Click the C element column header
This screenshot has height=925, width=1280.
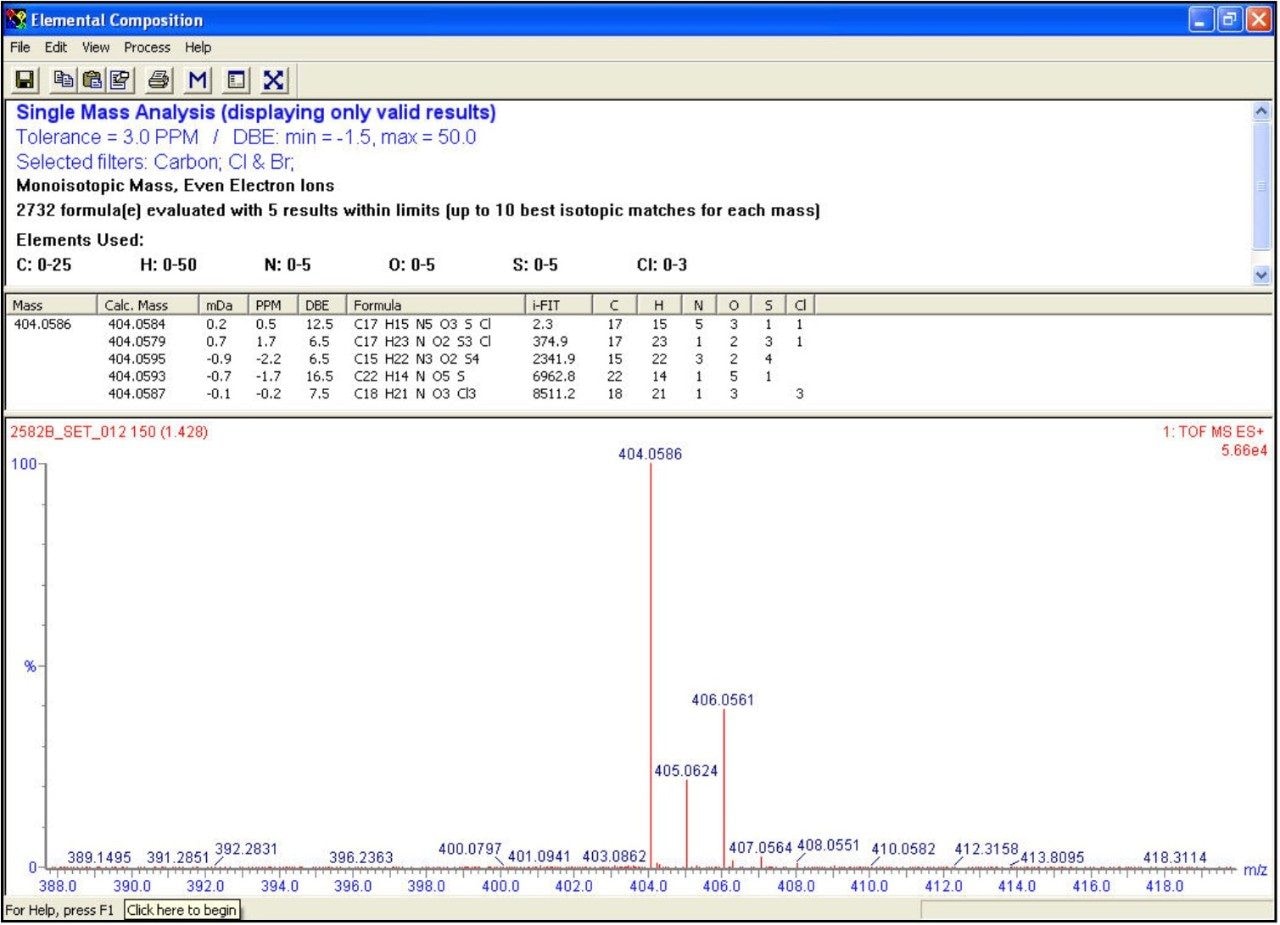click(x=615, y=305)
